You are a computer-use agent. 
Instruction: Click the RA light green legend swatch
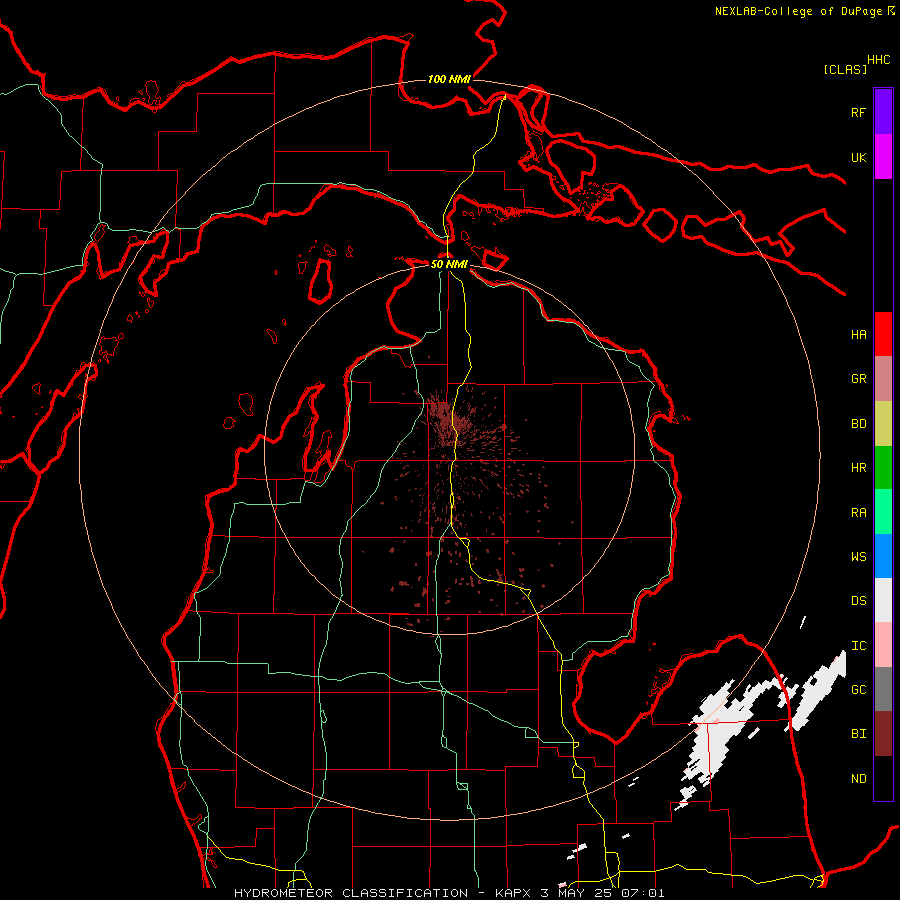pos(883,512)
